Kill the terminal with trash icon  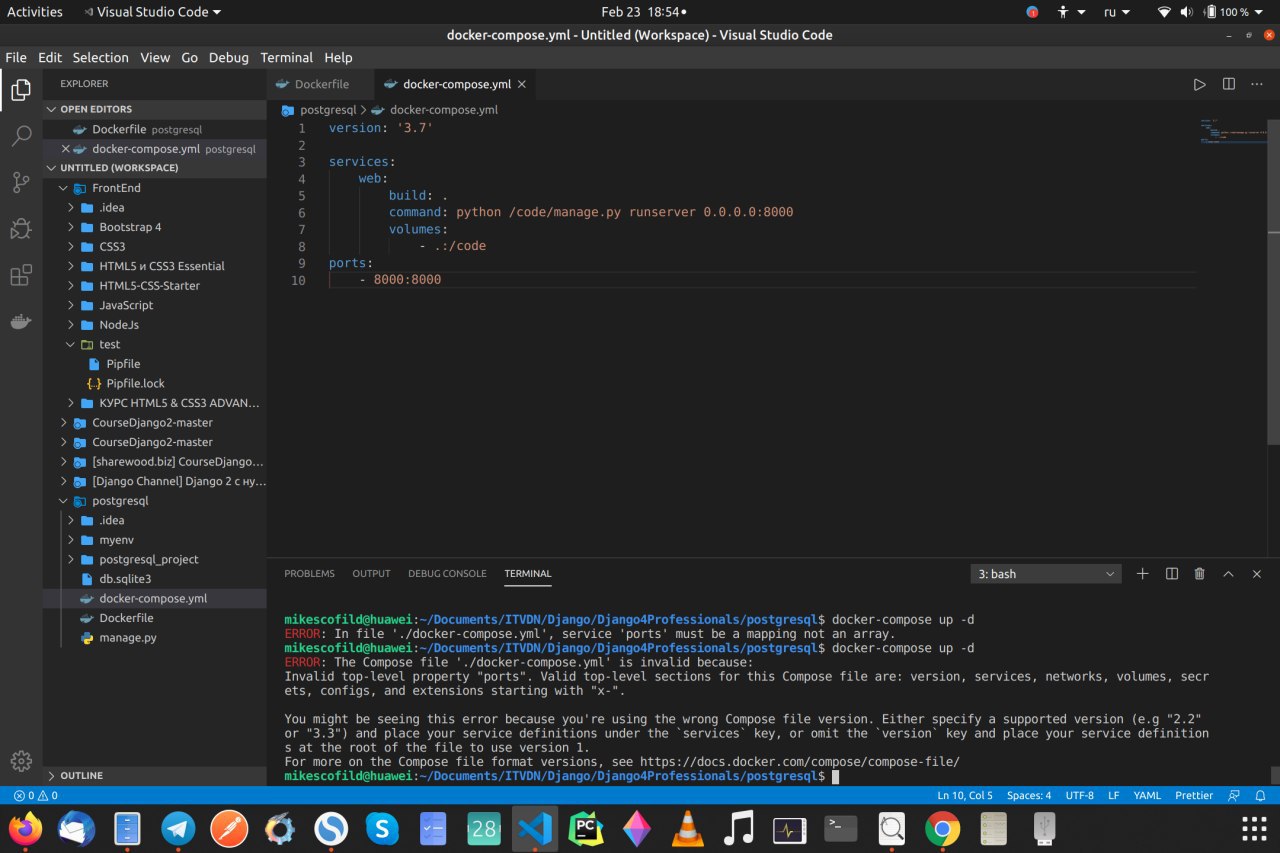[1200, 574]
